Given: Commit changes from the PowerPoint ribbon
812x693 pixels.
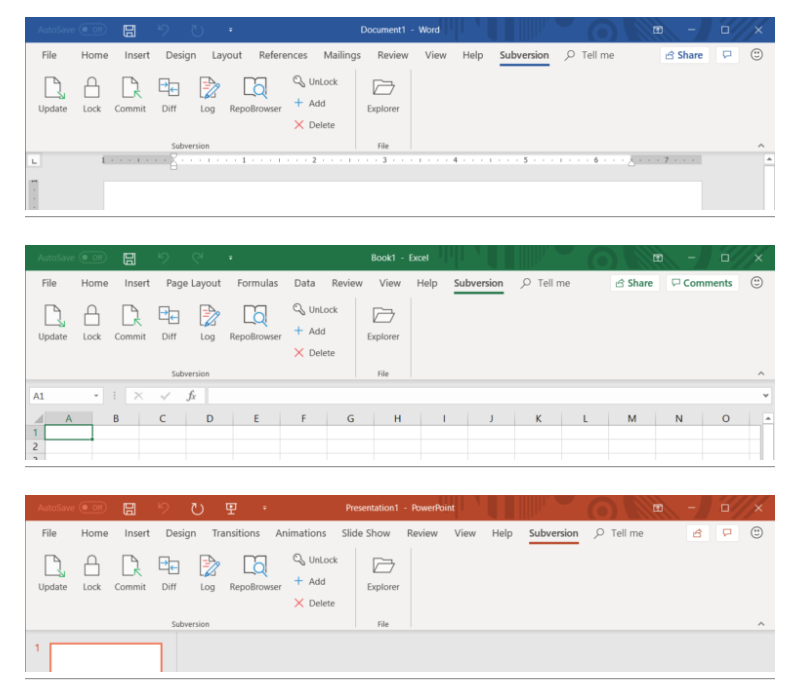Looking at the screenshot, I should click(x=130, y=572).
